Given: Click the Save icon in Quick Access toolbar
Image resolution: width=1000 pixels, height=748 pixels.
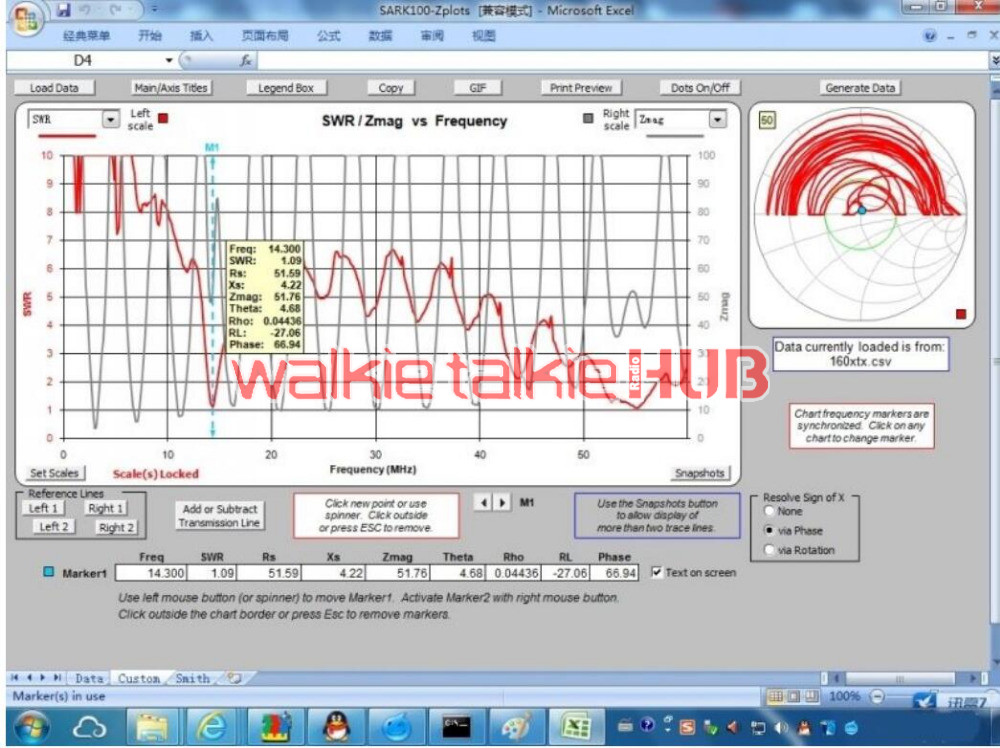Looking at the screenshot, I should (63, 10).
